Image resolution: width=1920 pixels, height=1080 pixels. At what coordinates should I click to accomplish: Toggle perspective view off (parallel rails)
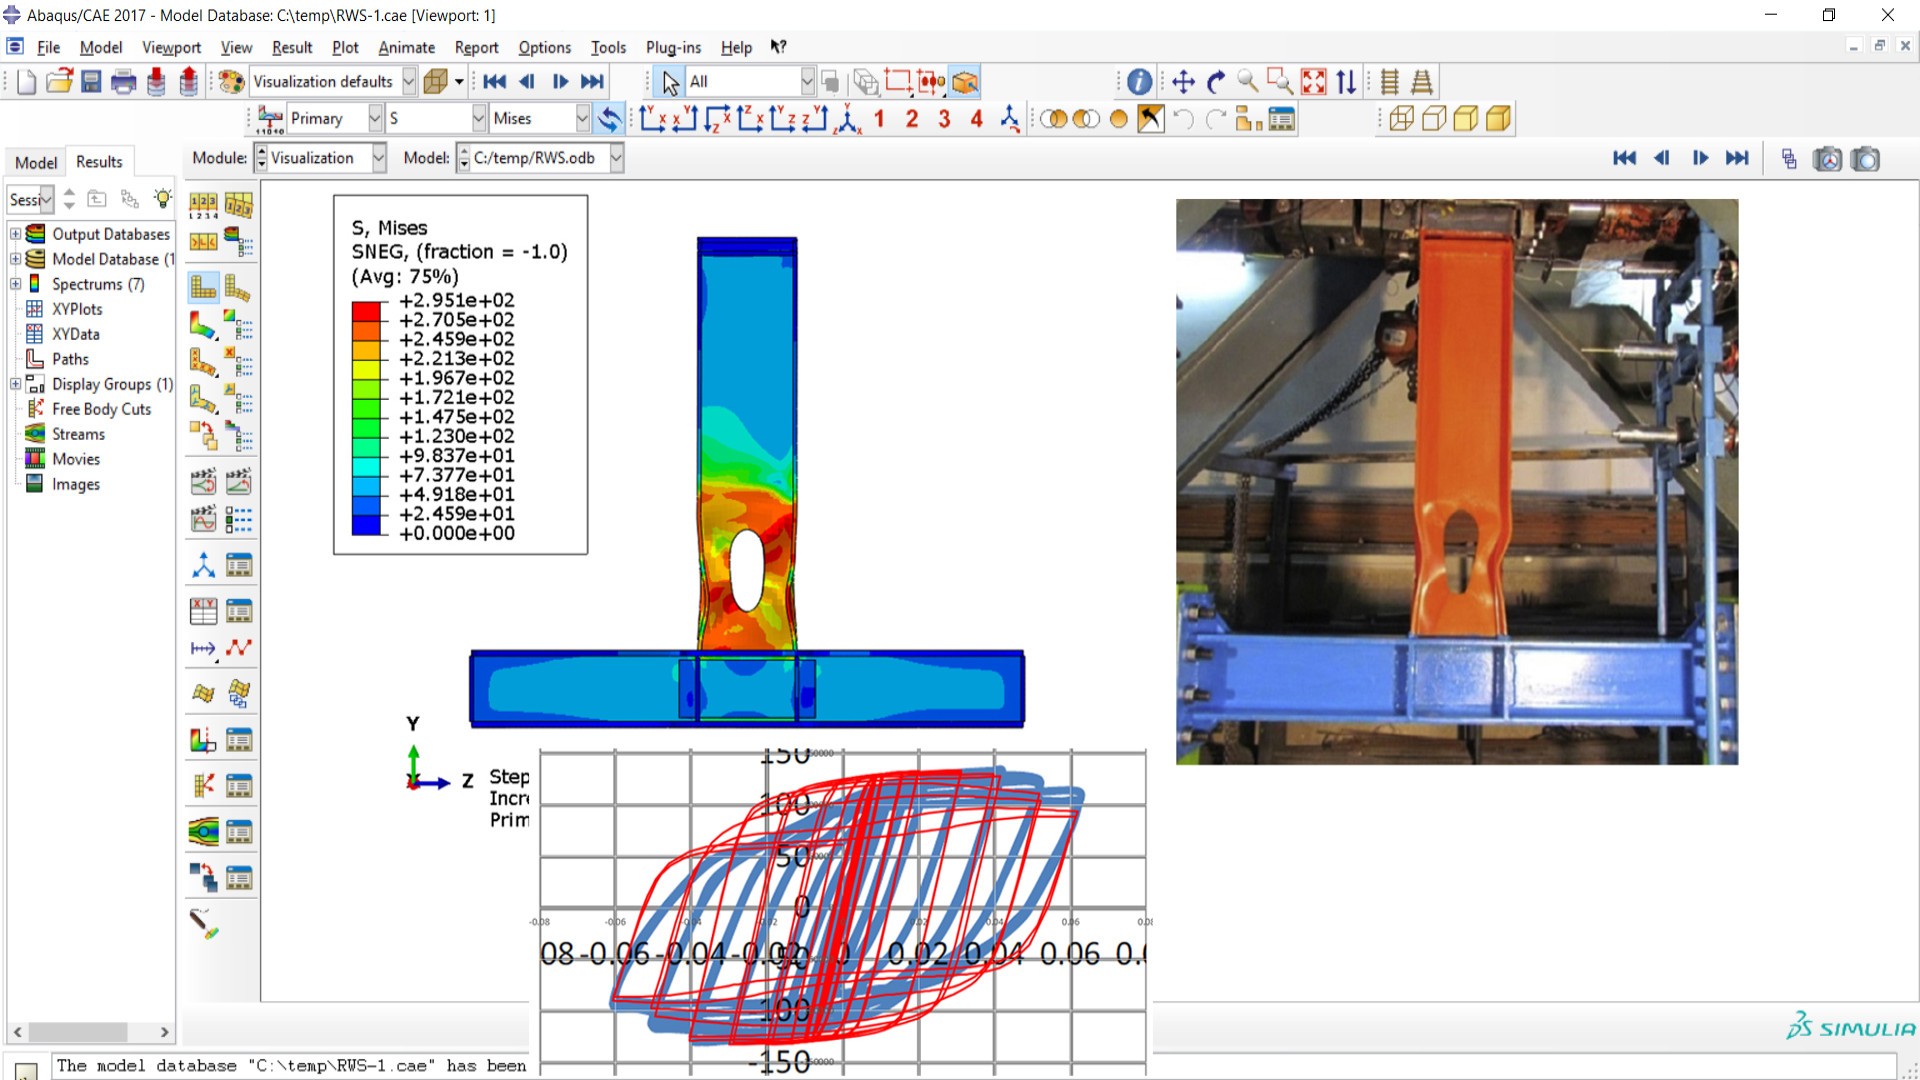point(1390,82)
